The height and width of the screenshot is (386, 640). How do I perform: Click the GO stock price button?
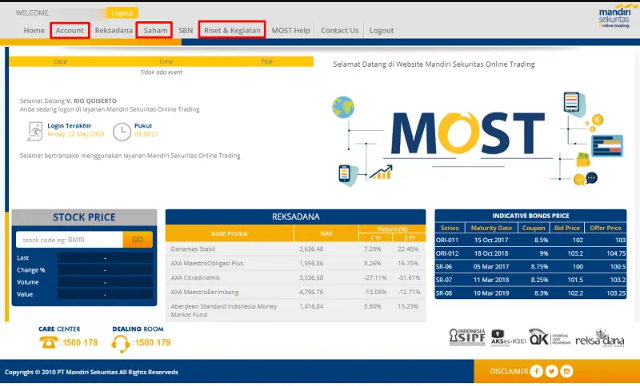pos(138,240)
